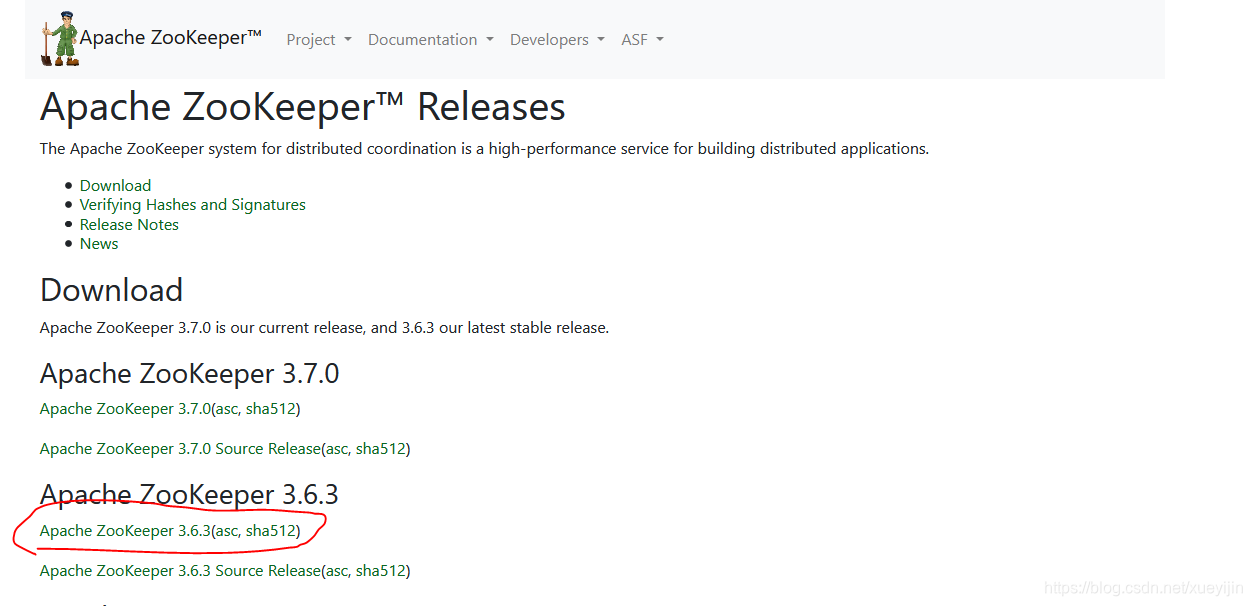Open sha512 hash for ZooKeeper 3.7.0 binary
1252x606 pixels.
click(x=270, y=408)
